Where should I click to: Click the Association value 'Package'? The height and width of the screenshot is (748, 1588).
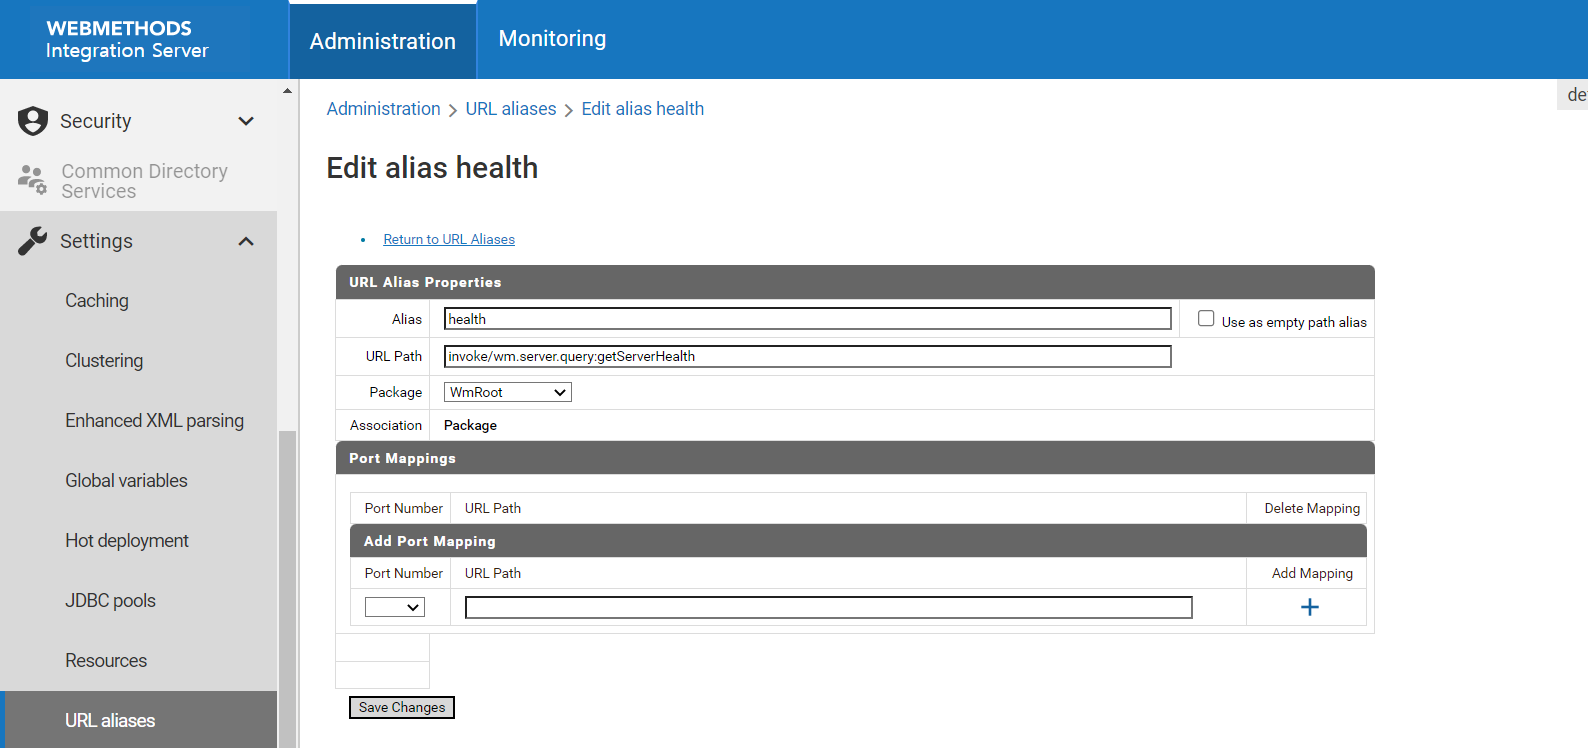click(470, 425)
